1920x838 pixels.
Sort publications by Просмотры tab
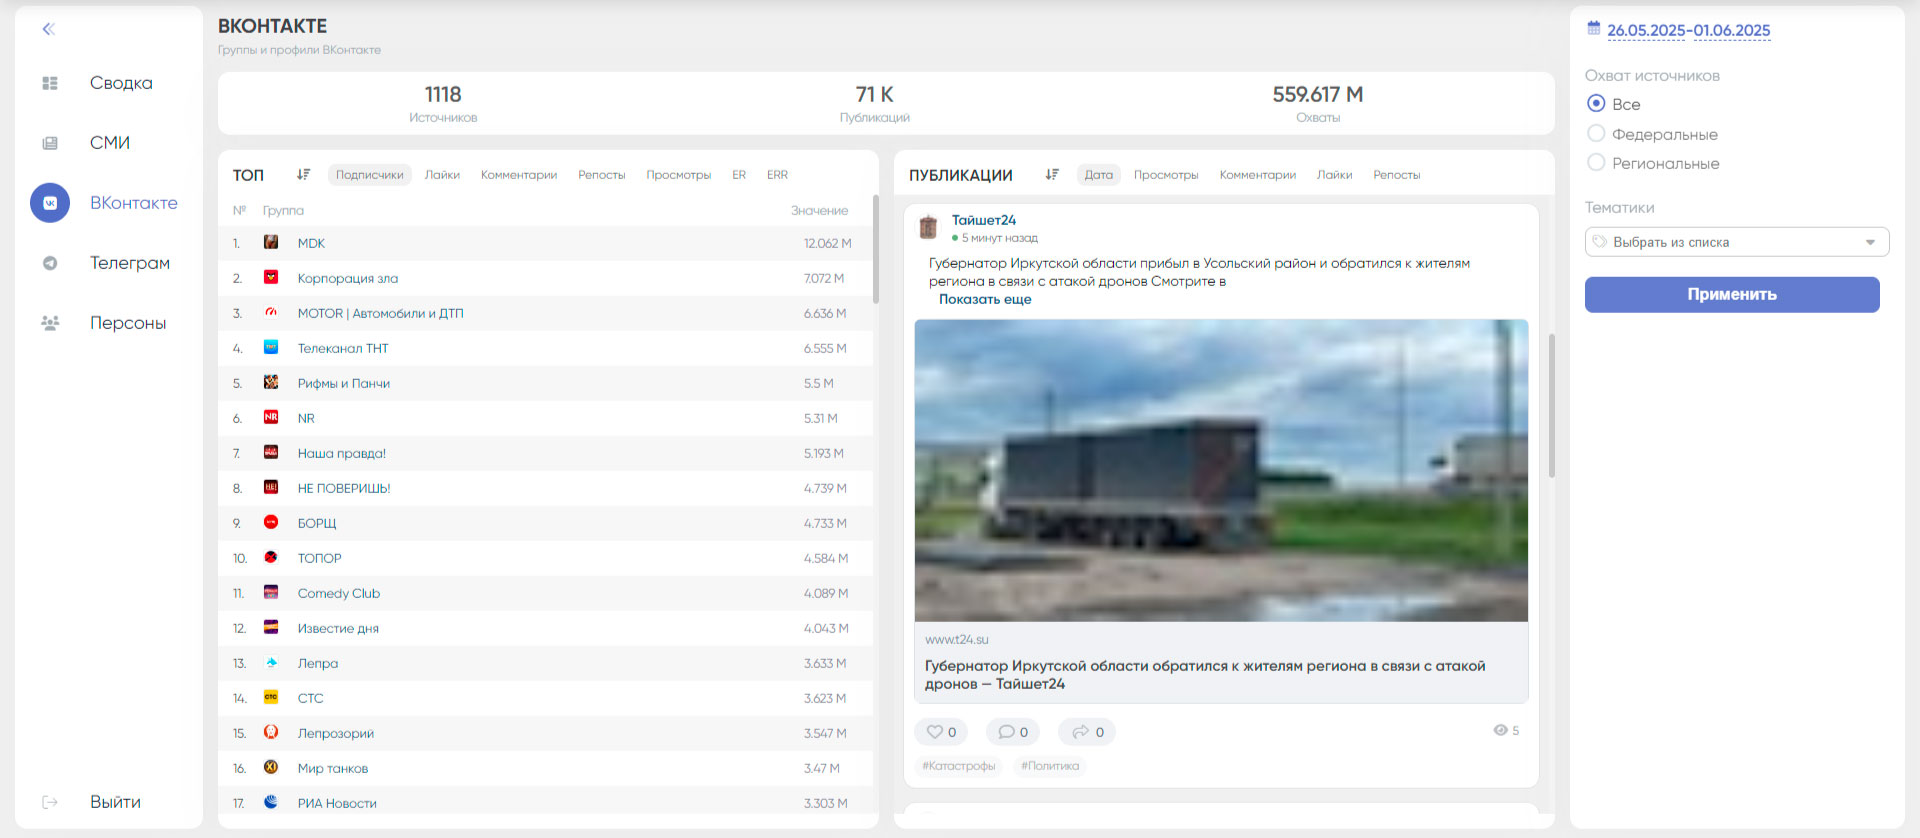[x=1165, y=175]
